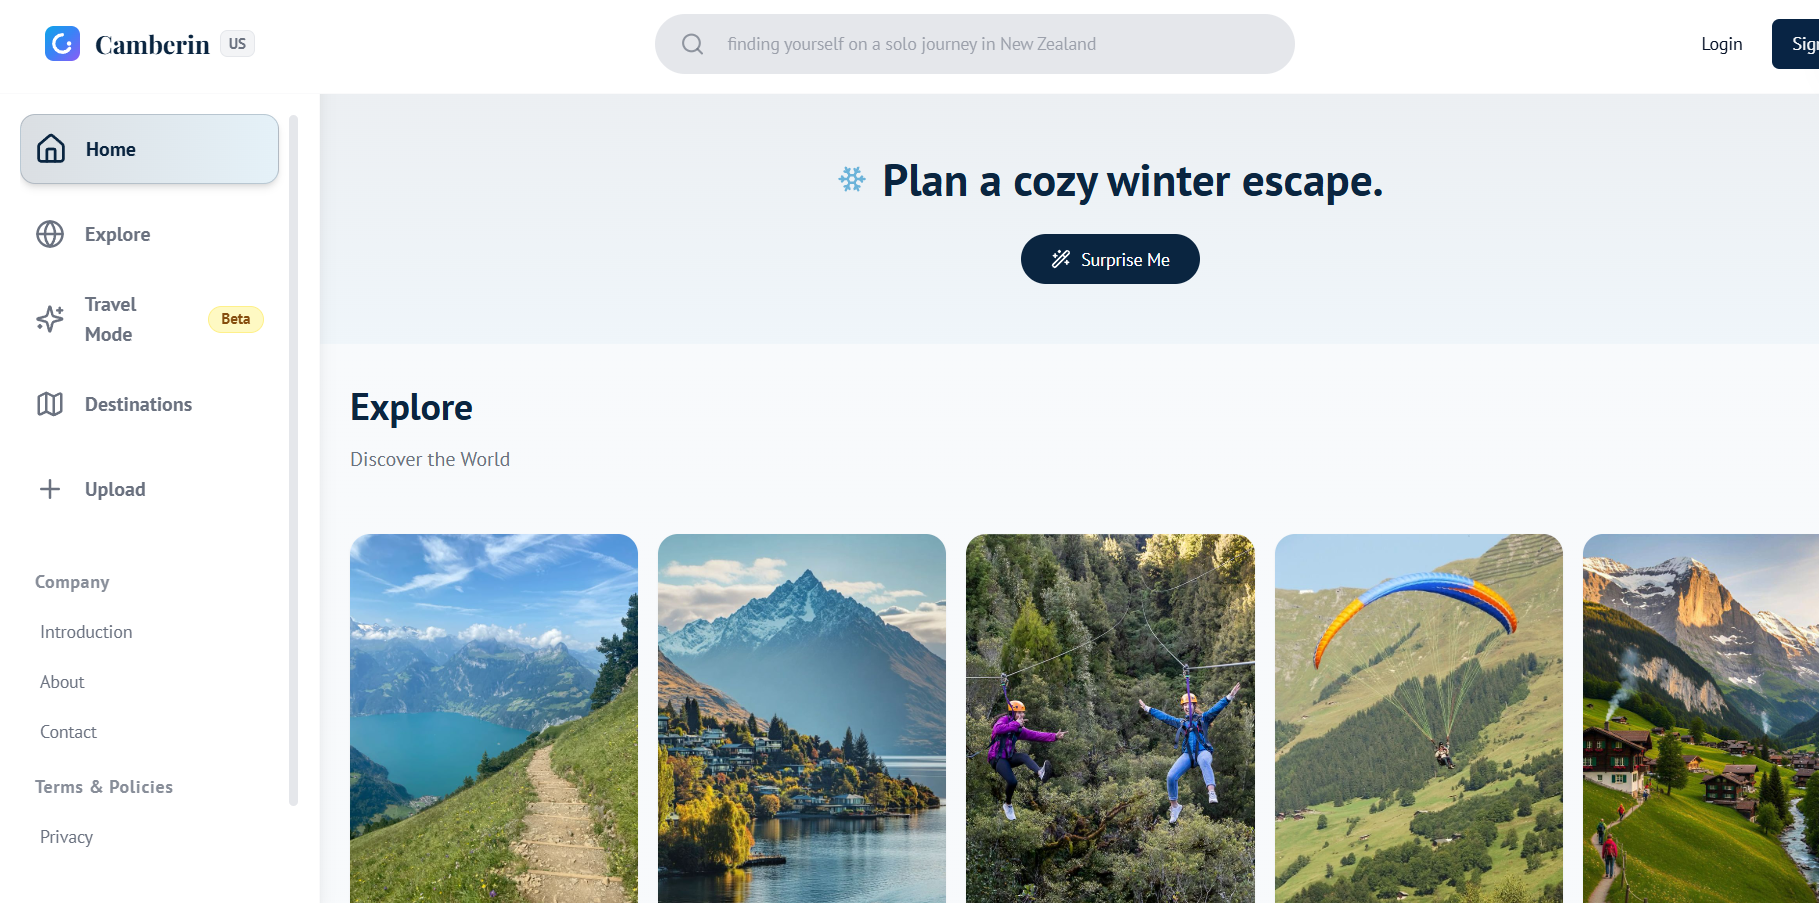Click the sidebar vertical scrollbar

point(293,460)
